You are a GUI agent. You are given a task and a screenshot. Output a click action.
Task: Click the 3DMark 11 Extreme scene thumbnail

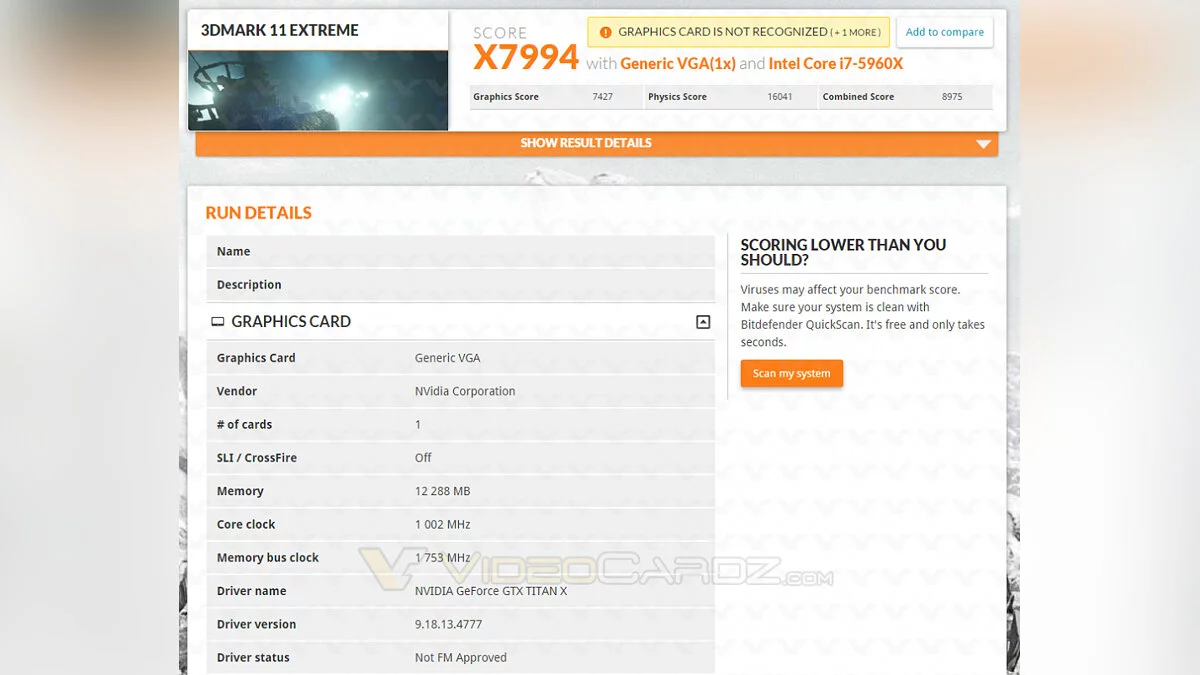click(x=318, y=90)
